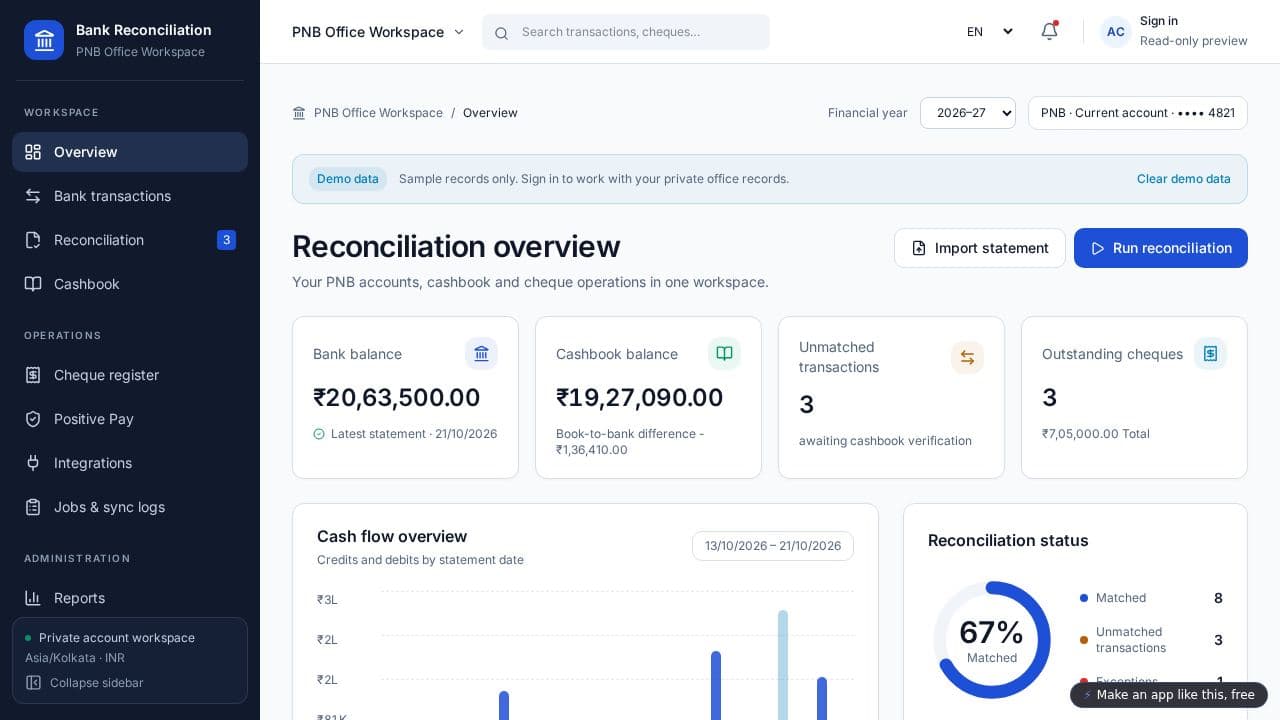Open the EN language dropdown
This screenshot has height=720, width=1280.
(x=989, y=32)
